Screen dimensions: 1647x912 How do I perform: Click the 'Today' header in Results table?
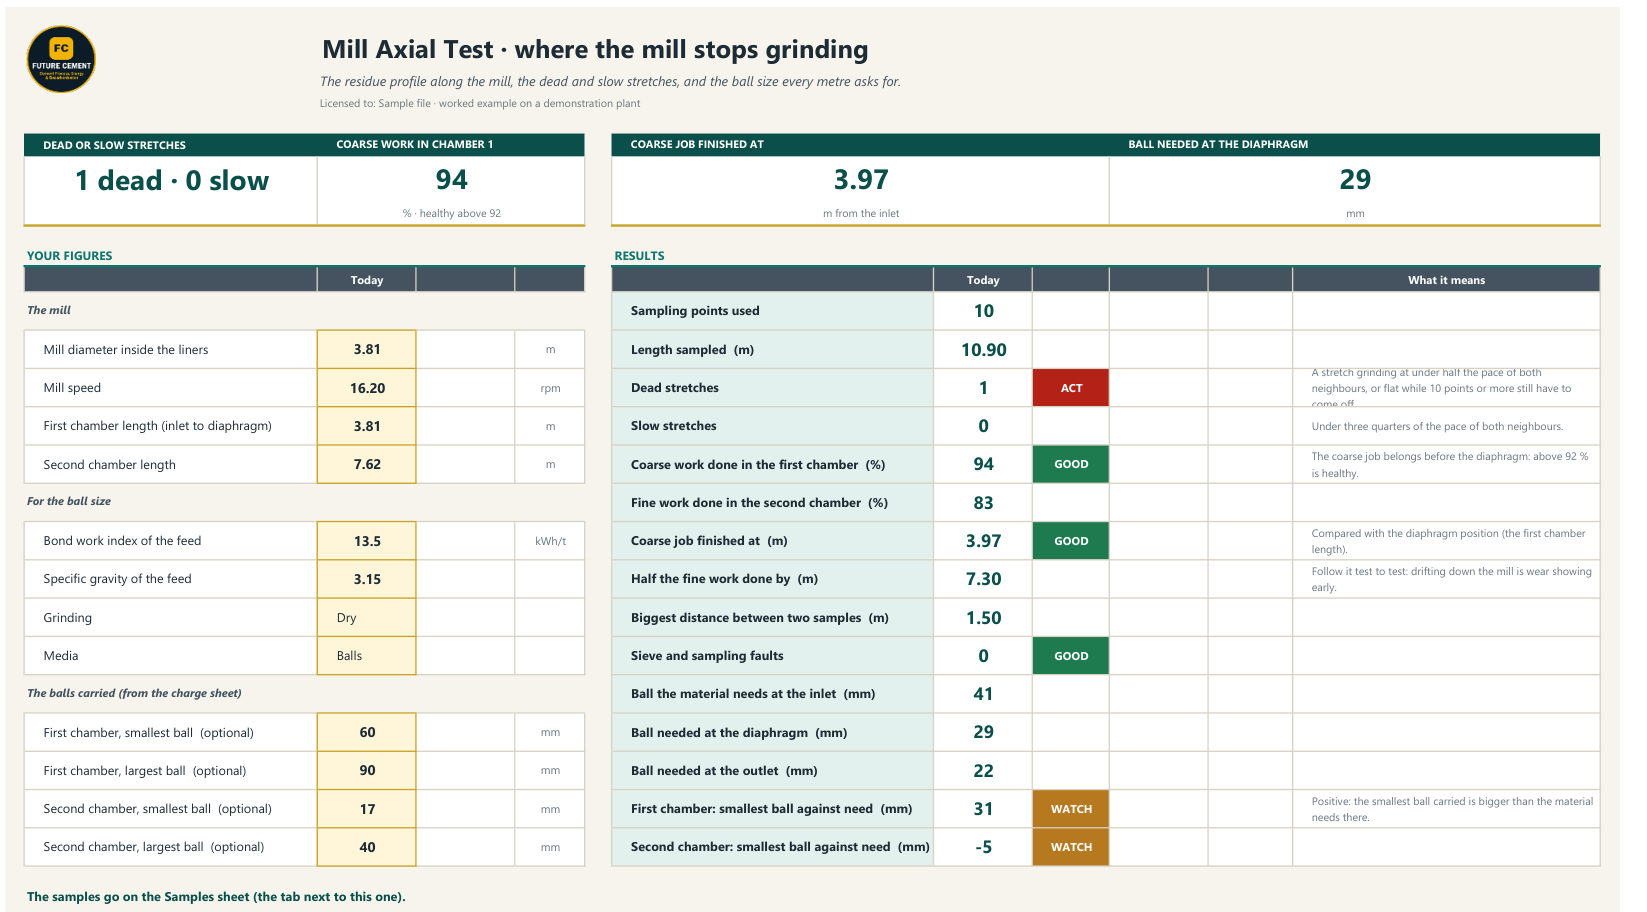tap(983, 280)
